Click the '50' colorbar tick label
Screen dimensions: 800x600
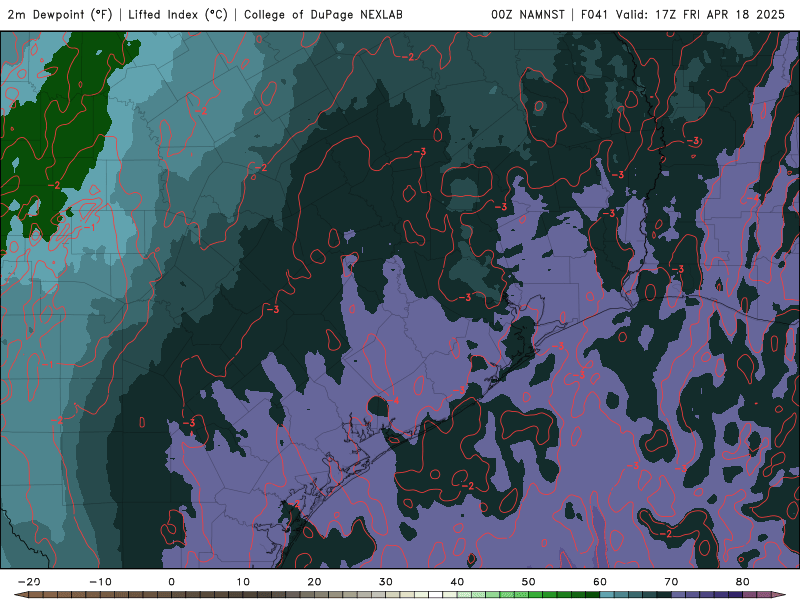pos(529,582)
